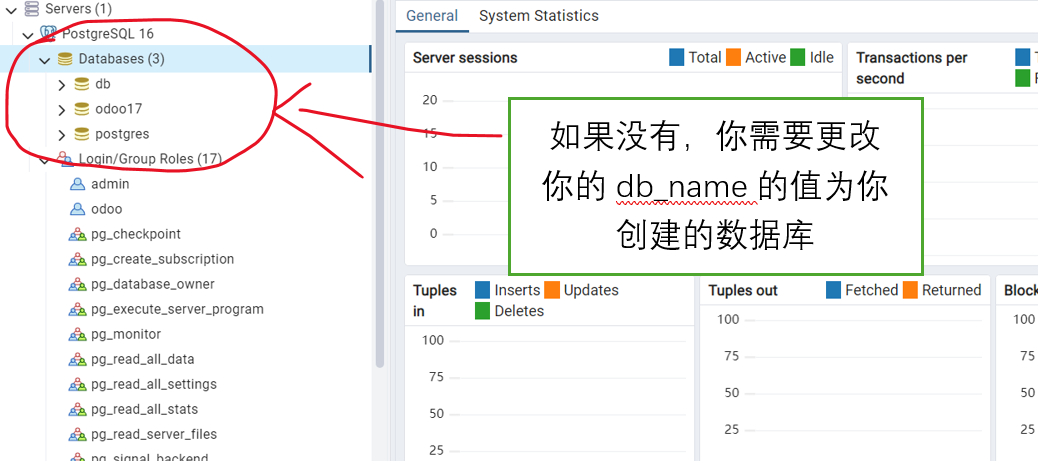Toggle the Updates legend in Tuples in
This screenshot has width=1038, height=461.
581,290
